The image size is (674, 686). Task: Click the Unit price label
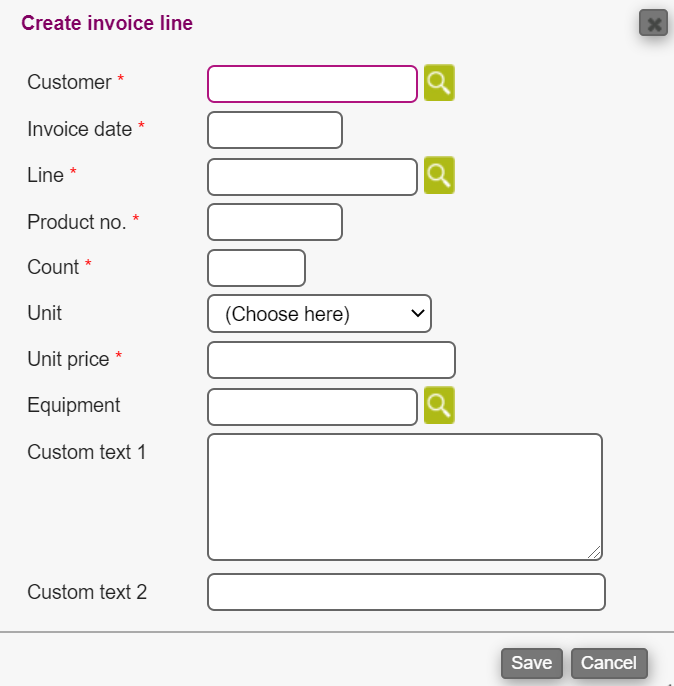pos(68,359)
